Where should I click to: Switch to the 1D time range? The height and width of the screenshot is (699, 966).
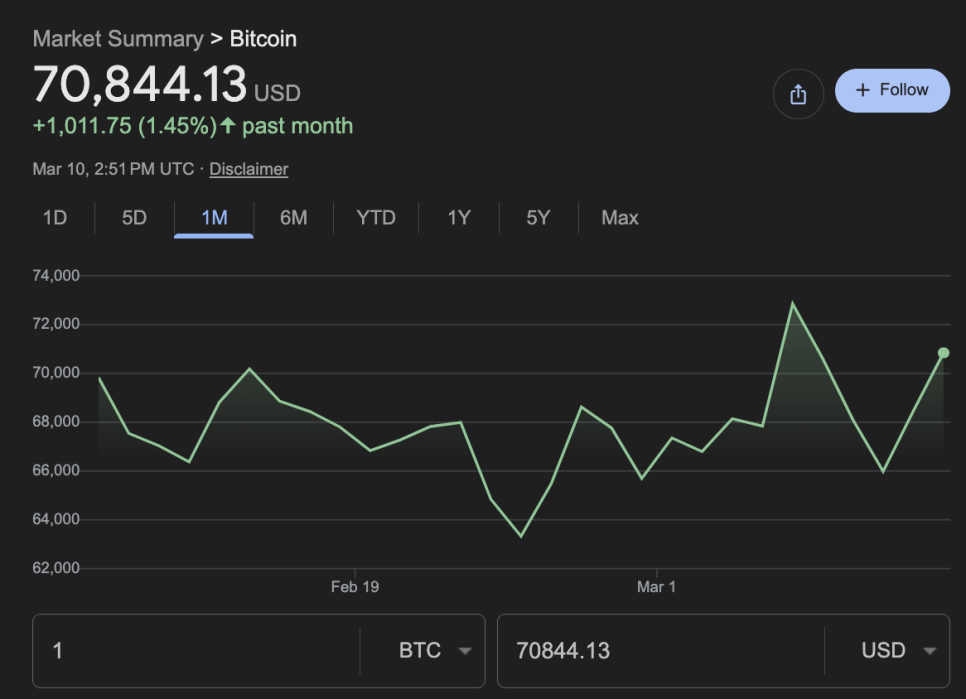click(x=55, y=218)
